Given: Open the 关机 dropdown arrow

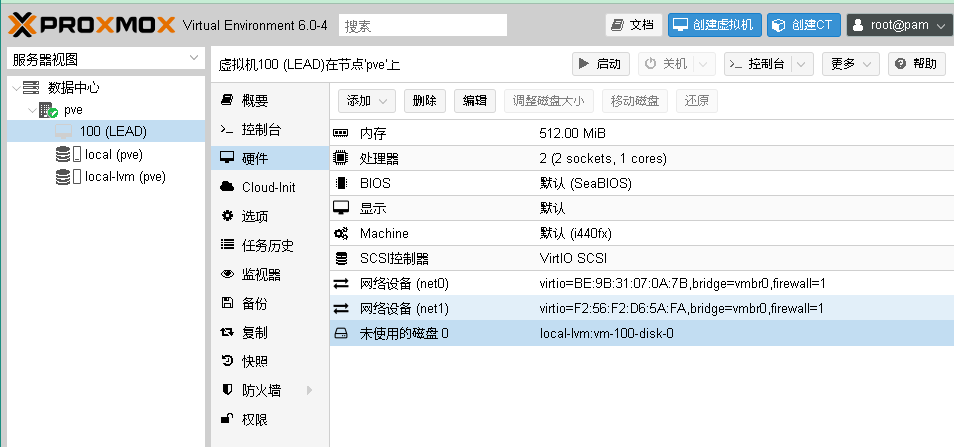Looking at the screenshot, I should click(704, 64).
